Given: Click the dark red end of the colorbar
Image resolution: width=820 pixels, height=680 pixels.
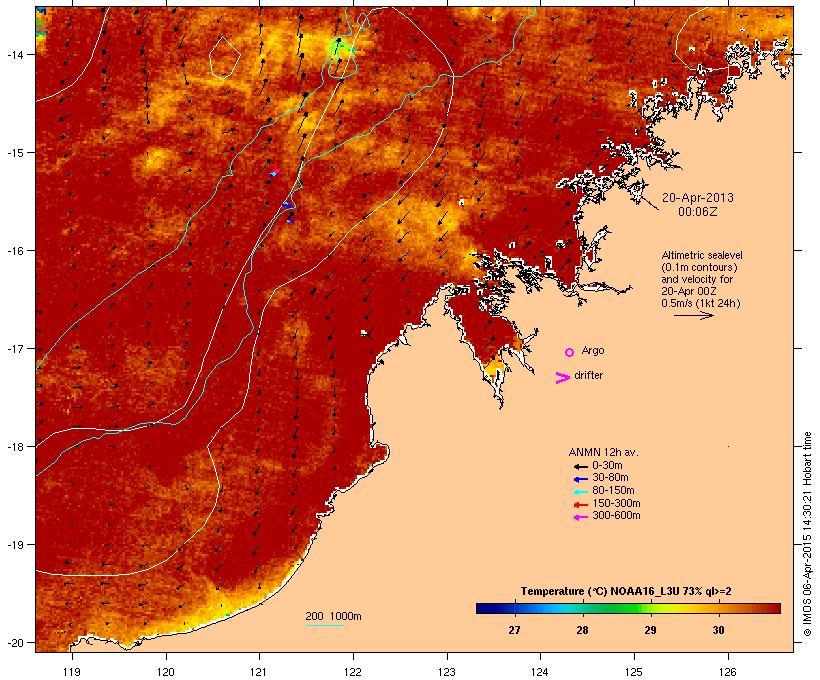Looking at the screenshot, I should point(775,608).
